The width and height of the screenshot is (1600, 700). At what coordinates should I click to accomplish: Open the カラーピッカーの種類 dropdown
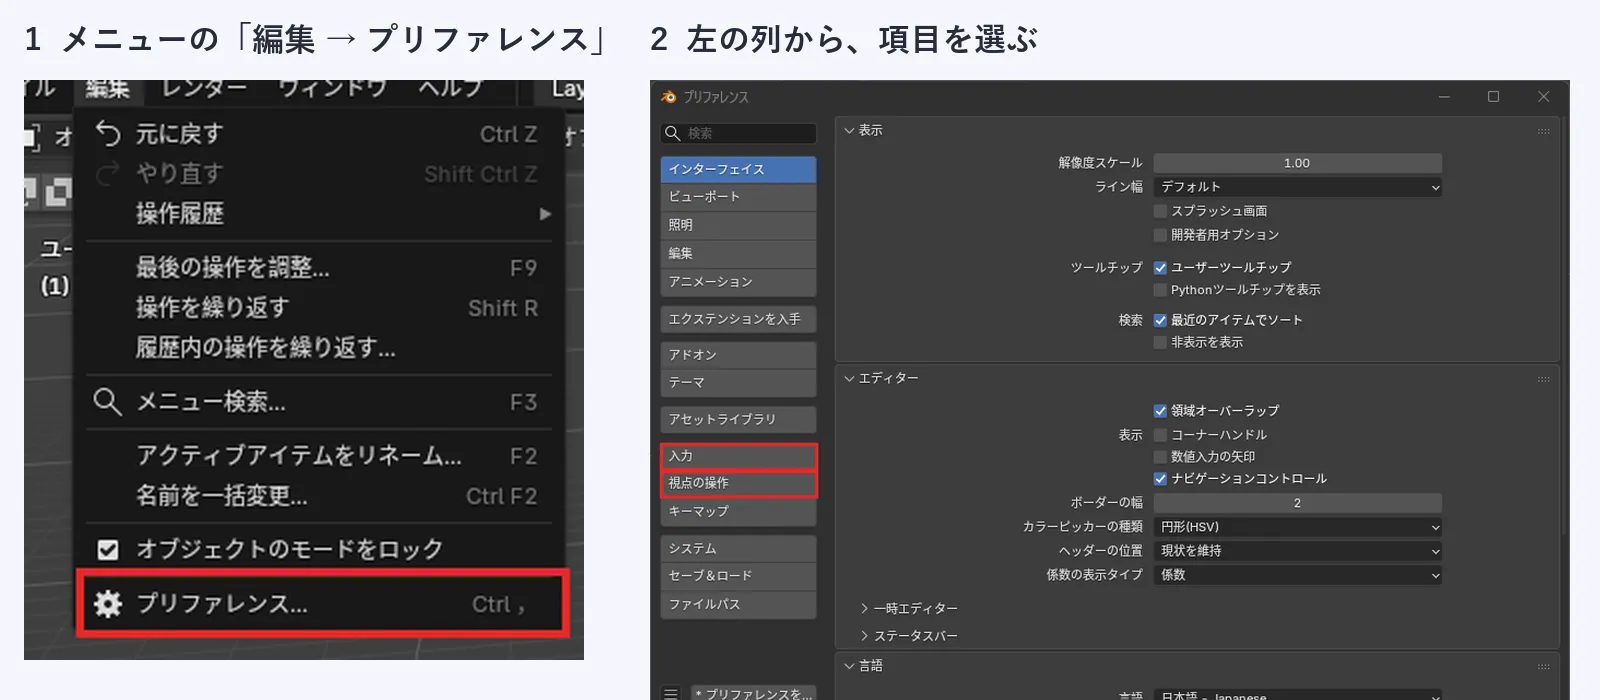[1297, 527]
